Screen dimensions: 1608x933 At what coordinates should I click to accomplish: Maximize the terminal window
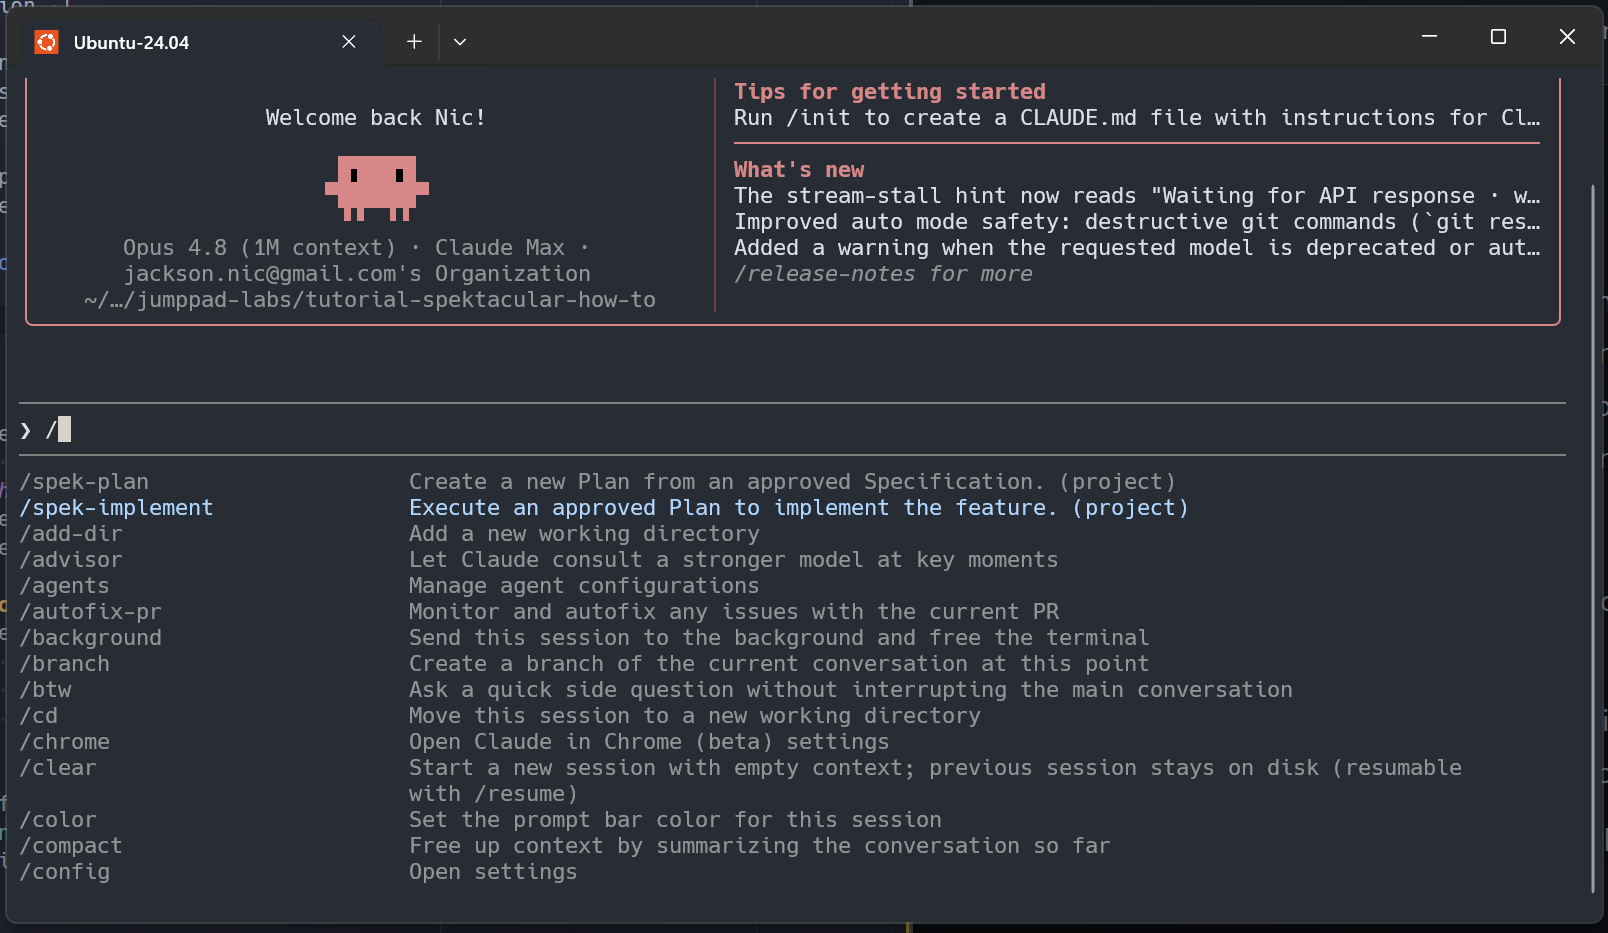tap(1498, 37)
